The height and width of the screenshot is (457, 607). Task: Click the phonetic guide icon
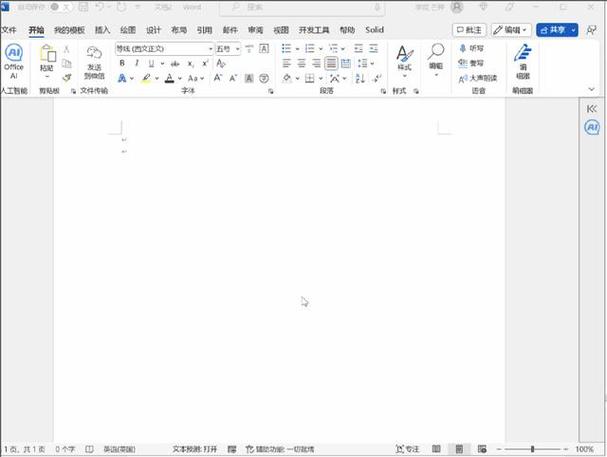click(x=249, y=48)
